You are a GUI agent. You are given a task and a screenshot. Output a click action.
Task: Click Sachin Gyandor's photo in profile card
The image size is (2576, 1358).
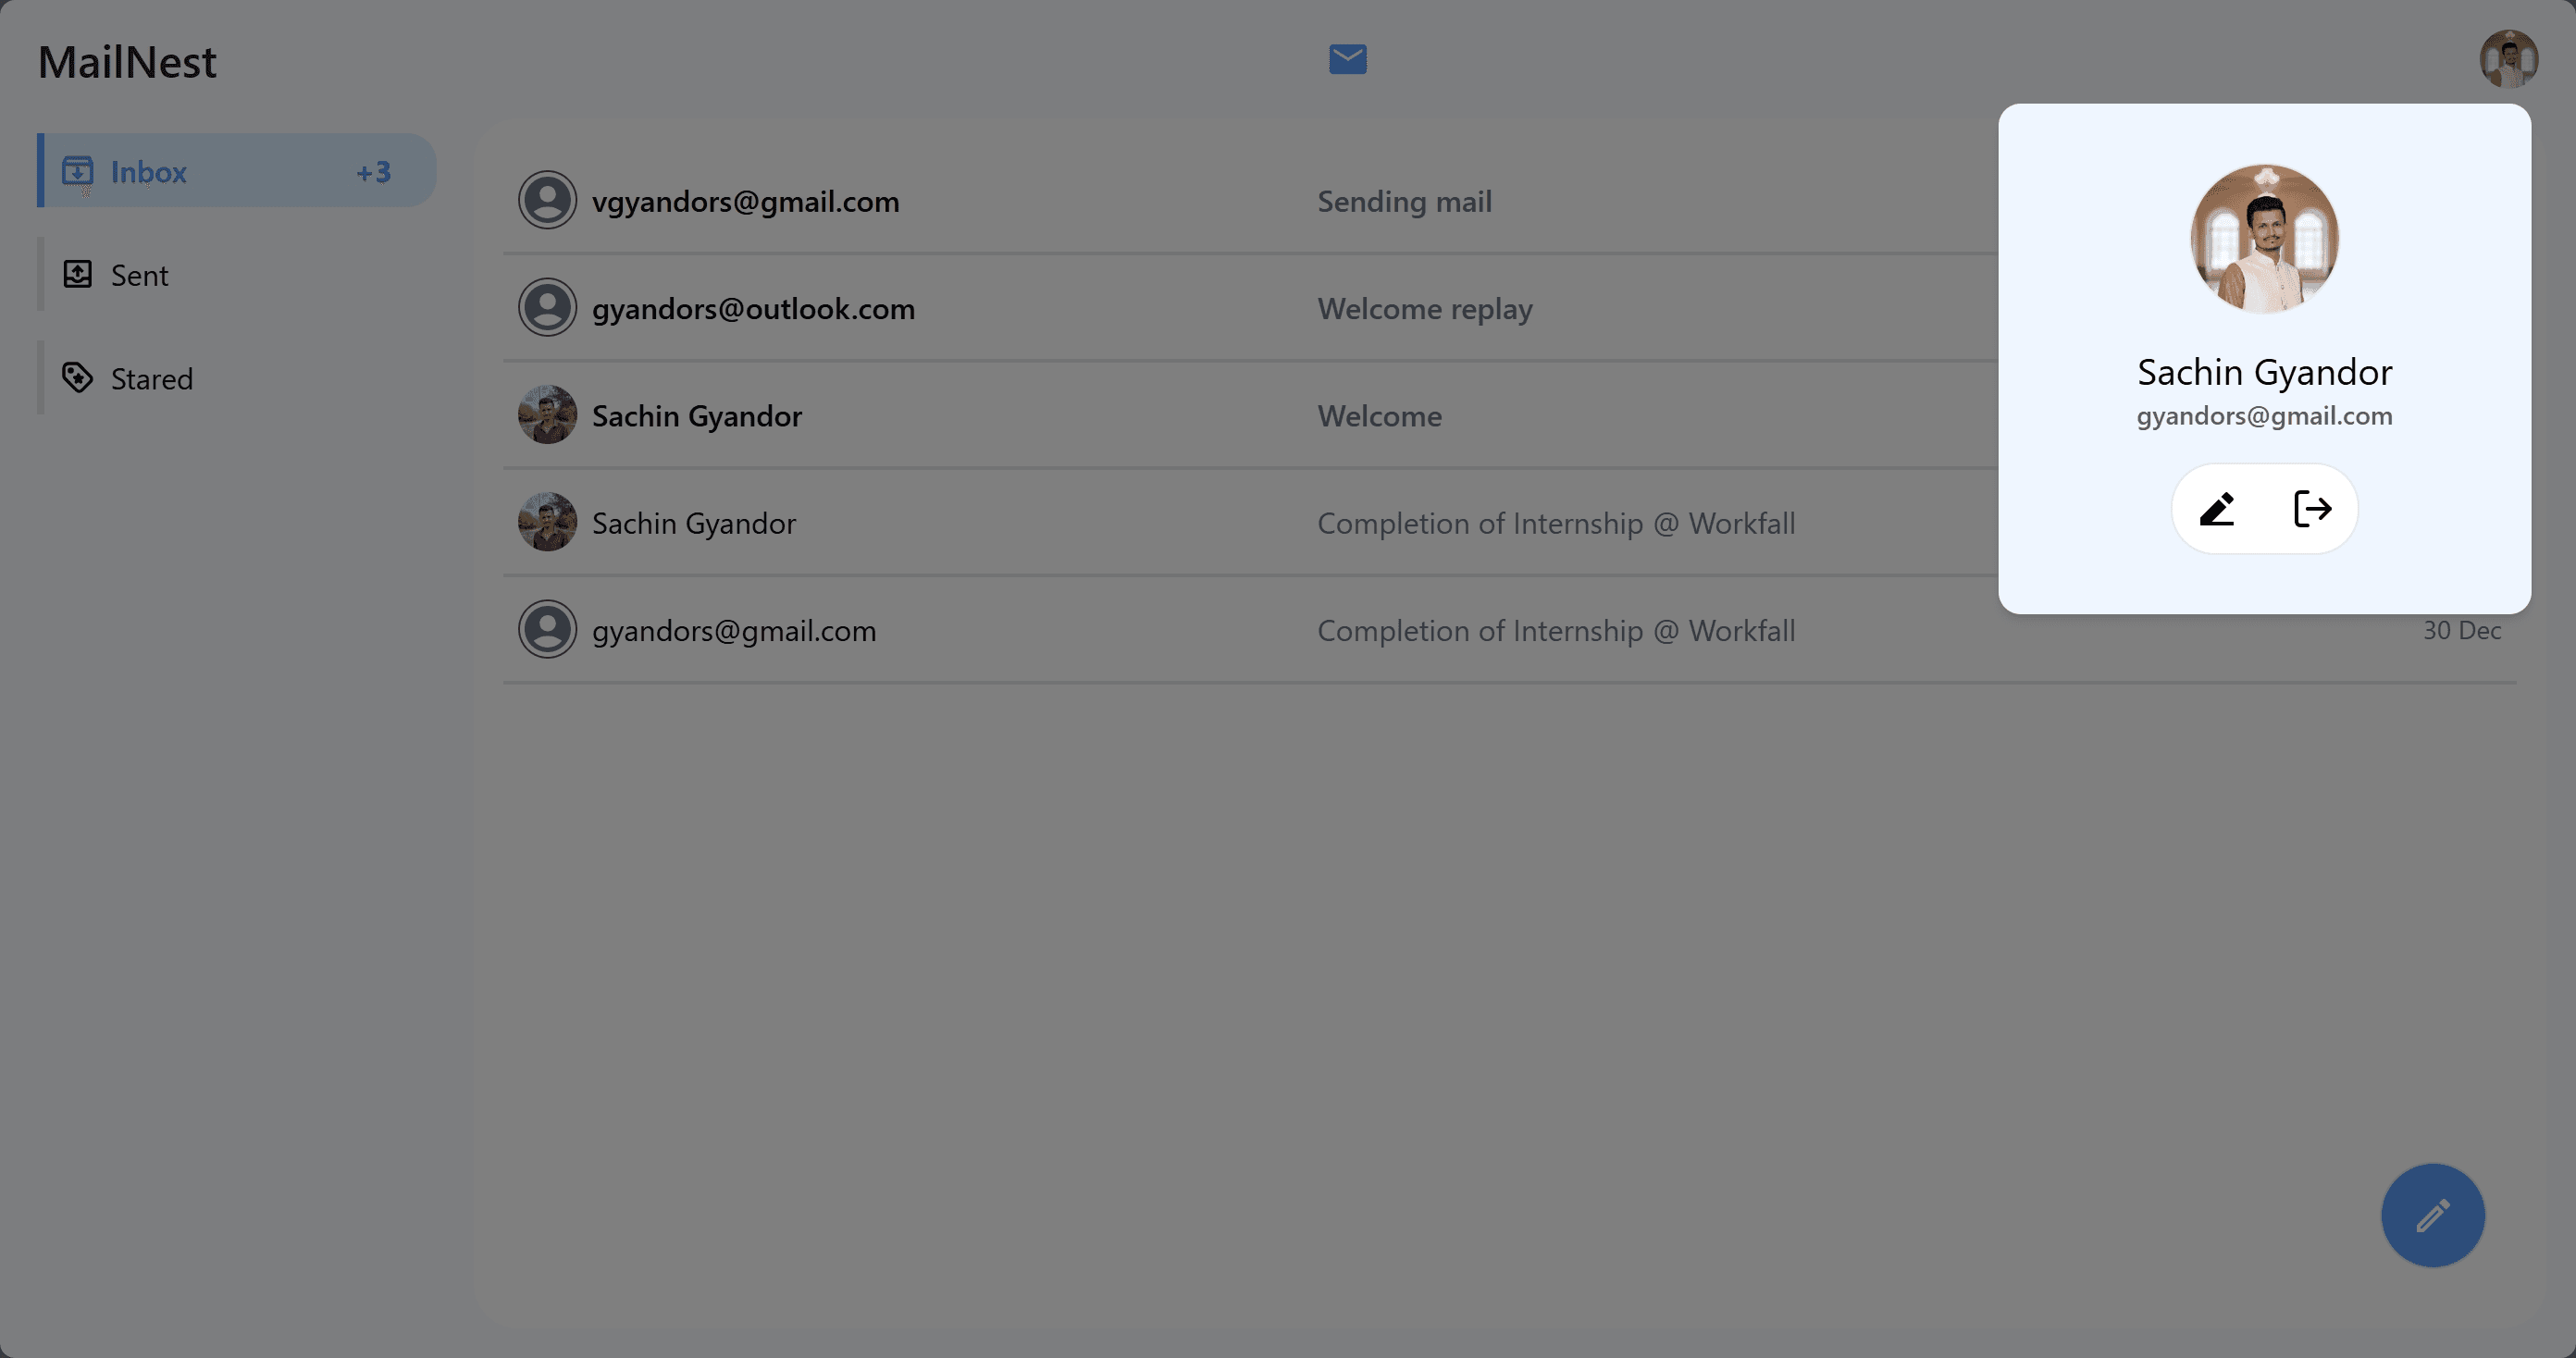[2264, 237]
